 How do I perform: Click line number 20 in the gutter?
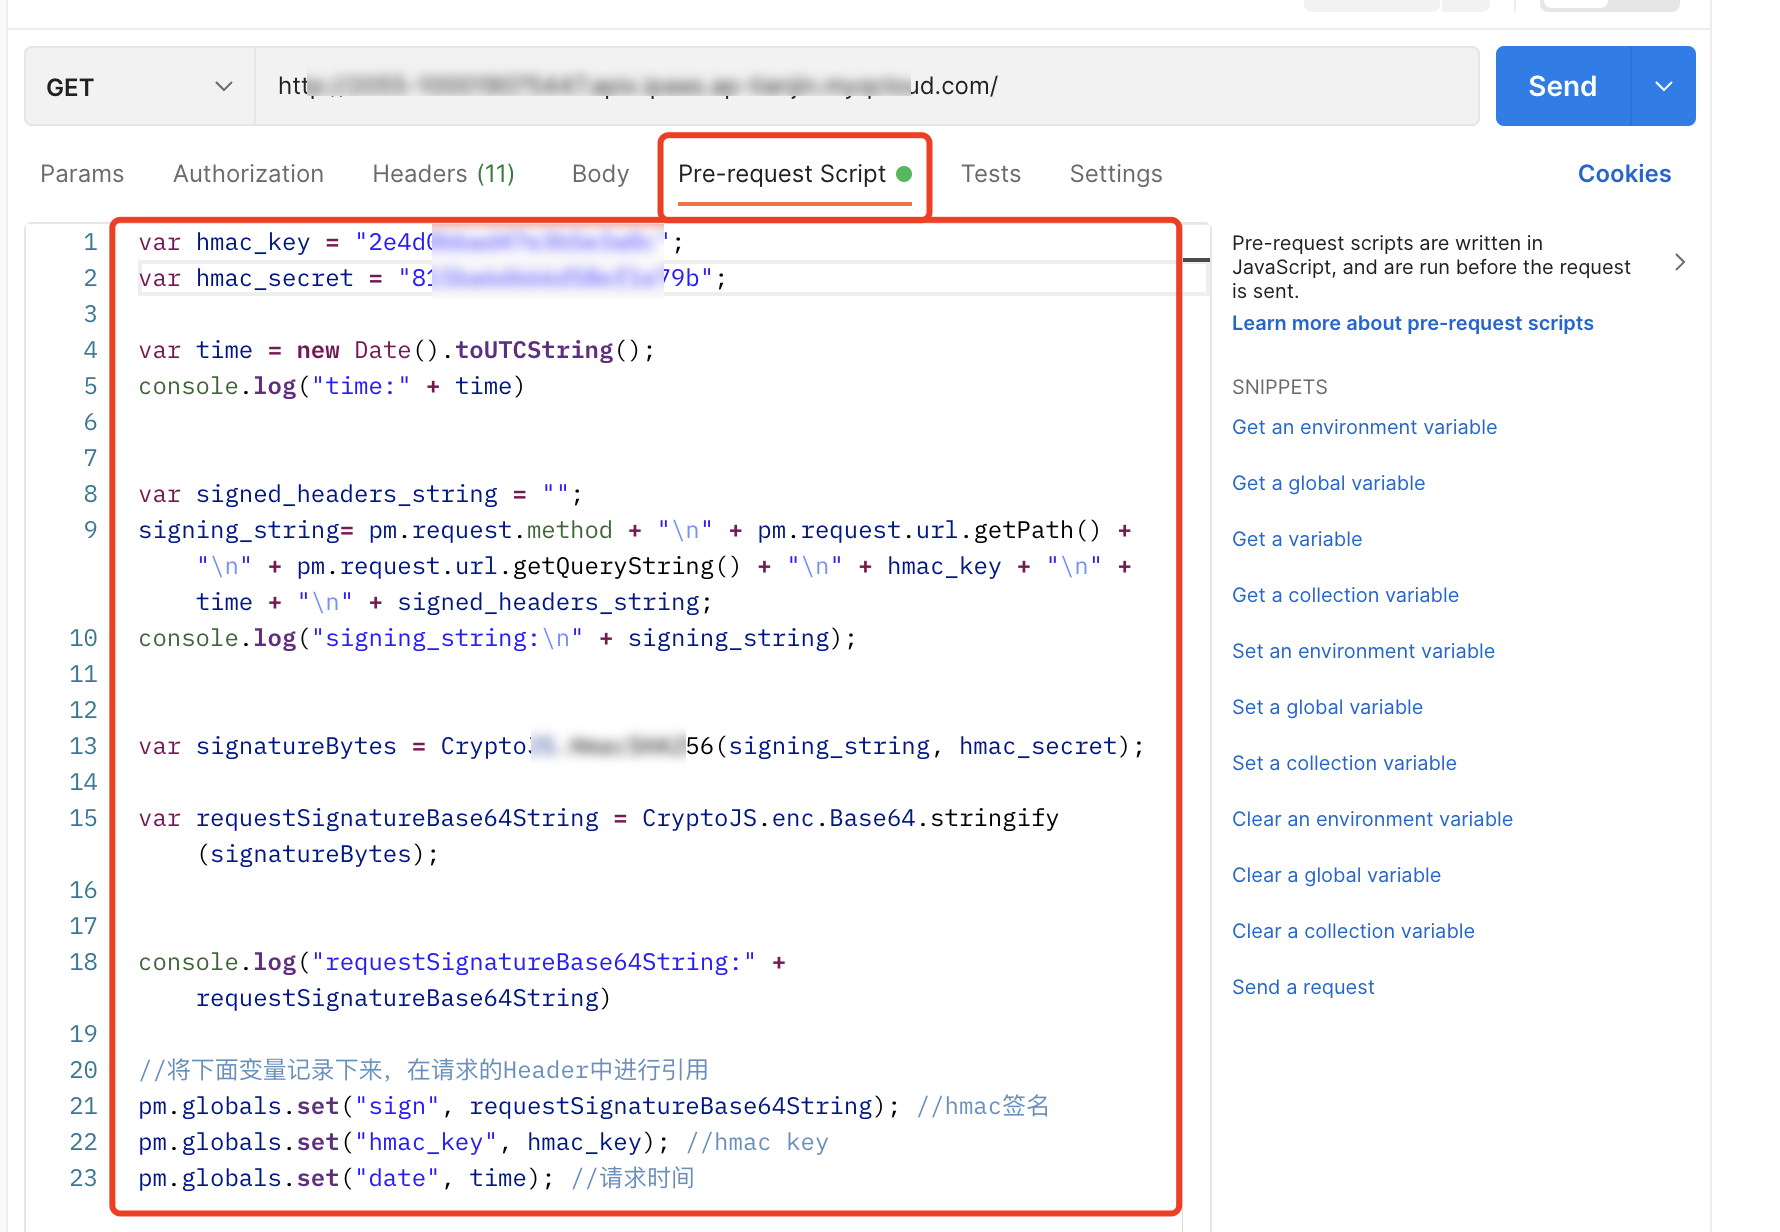tap(83, 1070)
